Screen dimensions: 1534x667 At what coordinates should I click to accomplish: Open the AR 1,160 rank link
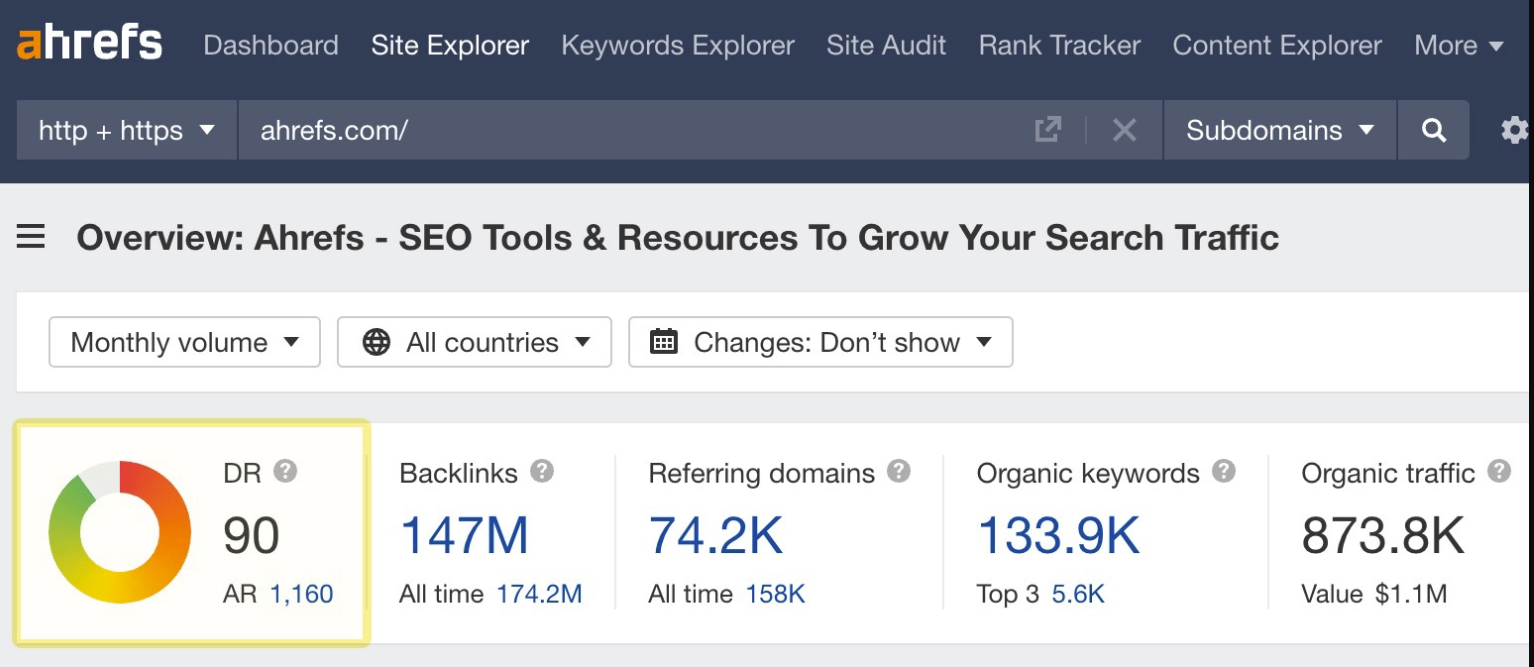(301, 594)
